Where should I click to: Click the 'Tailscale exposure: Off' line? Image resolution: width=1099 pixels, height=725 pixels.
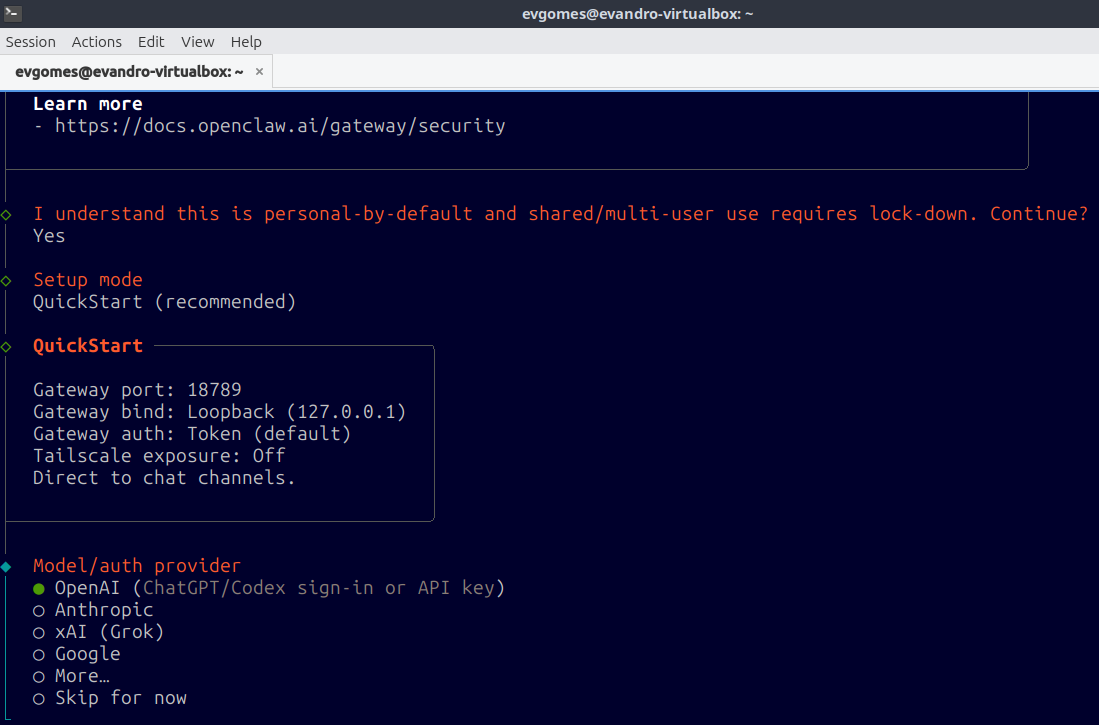tap(159, 456)
